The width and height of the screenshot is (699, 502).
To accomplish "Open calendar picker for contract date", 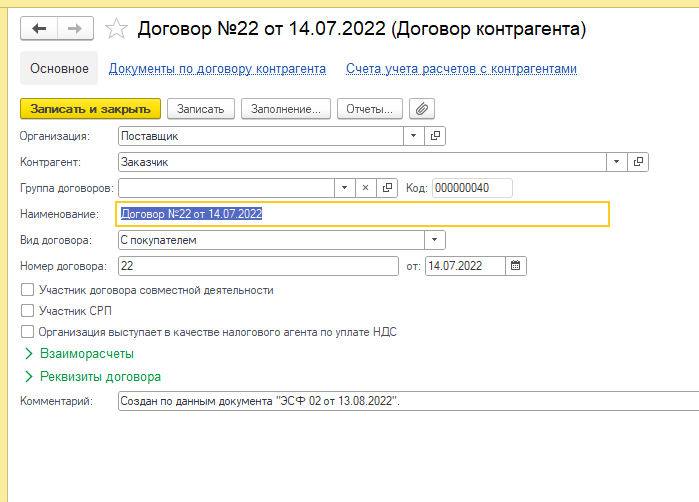I will (x=516, y=266).
